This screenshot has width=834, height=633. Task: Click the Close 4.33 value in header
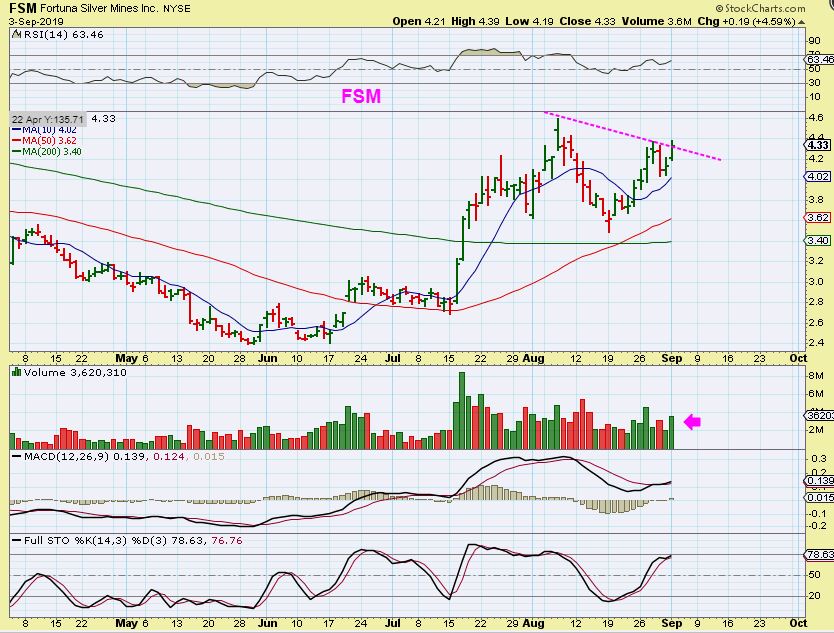(x=587, y=22)
